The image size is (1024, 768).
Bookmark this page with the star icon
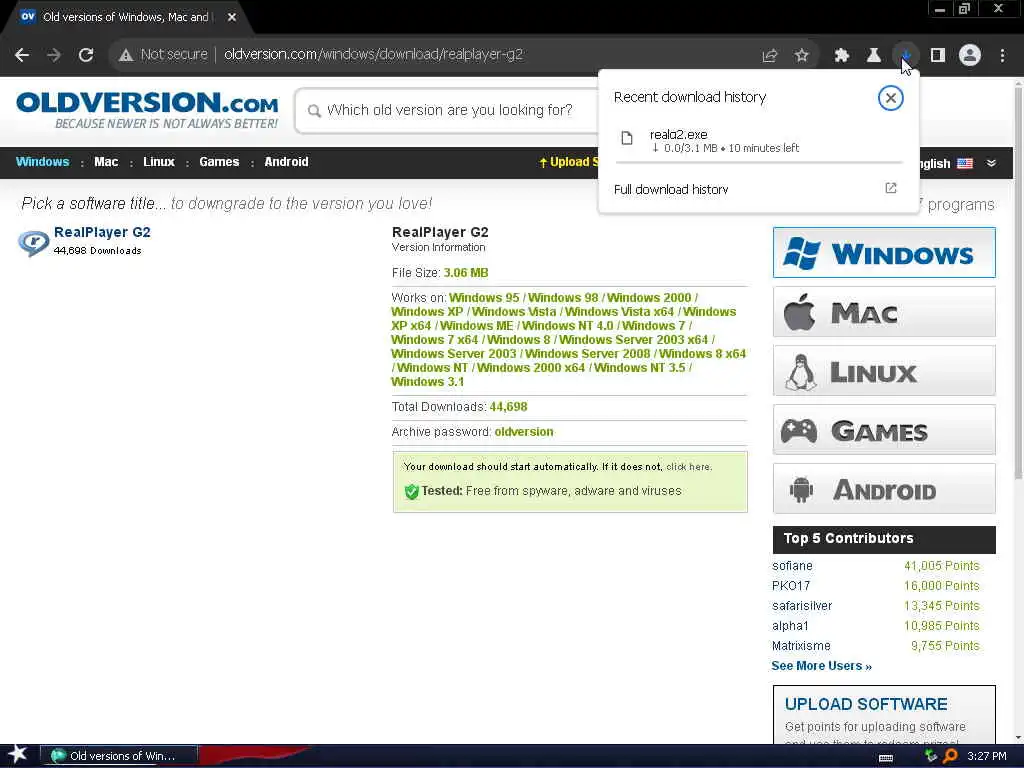coord(802,56)
